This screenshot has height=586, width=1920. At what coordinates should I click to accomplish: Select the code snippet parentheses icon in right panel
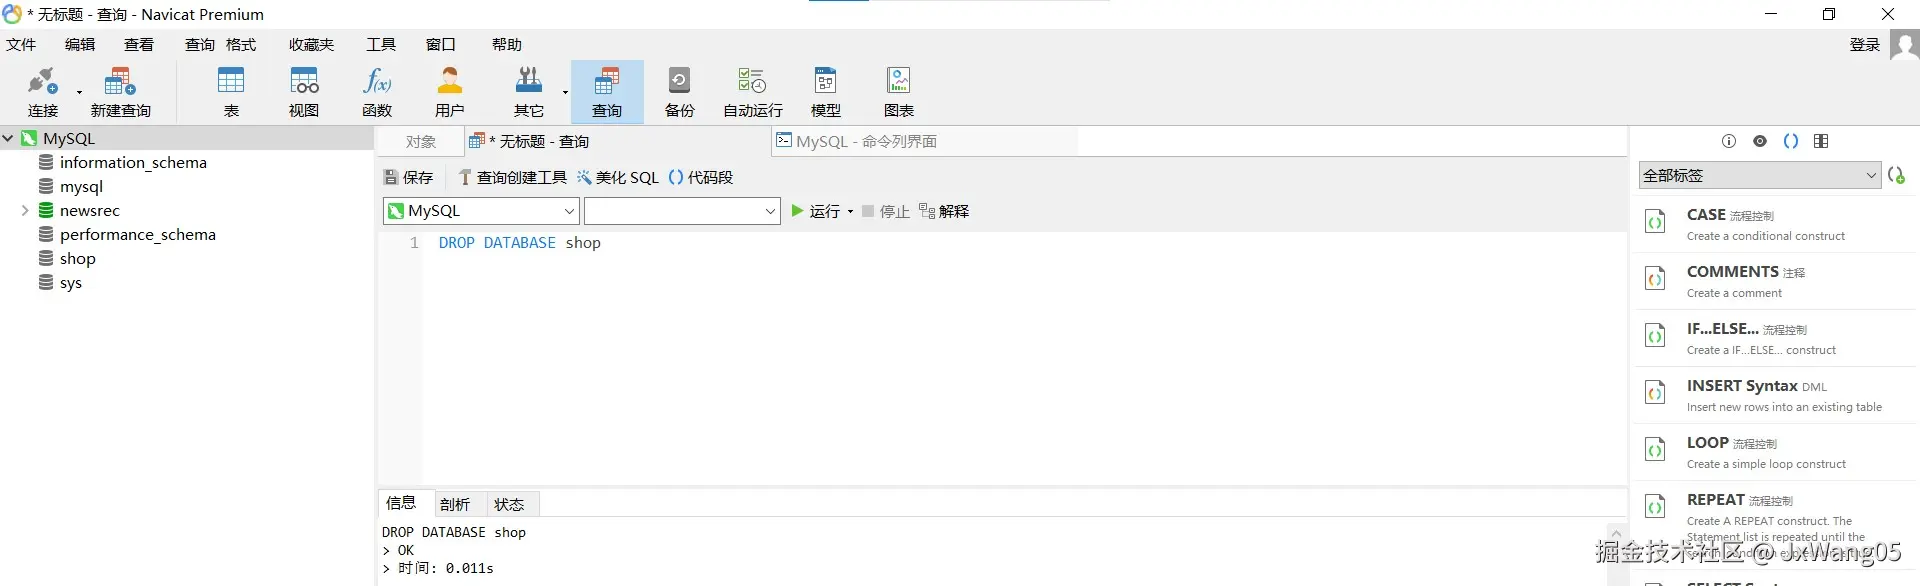[1791, 141]
